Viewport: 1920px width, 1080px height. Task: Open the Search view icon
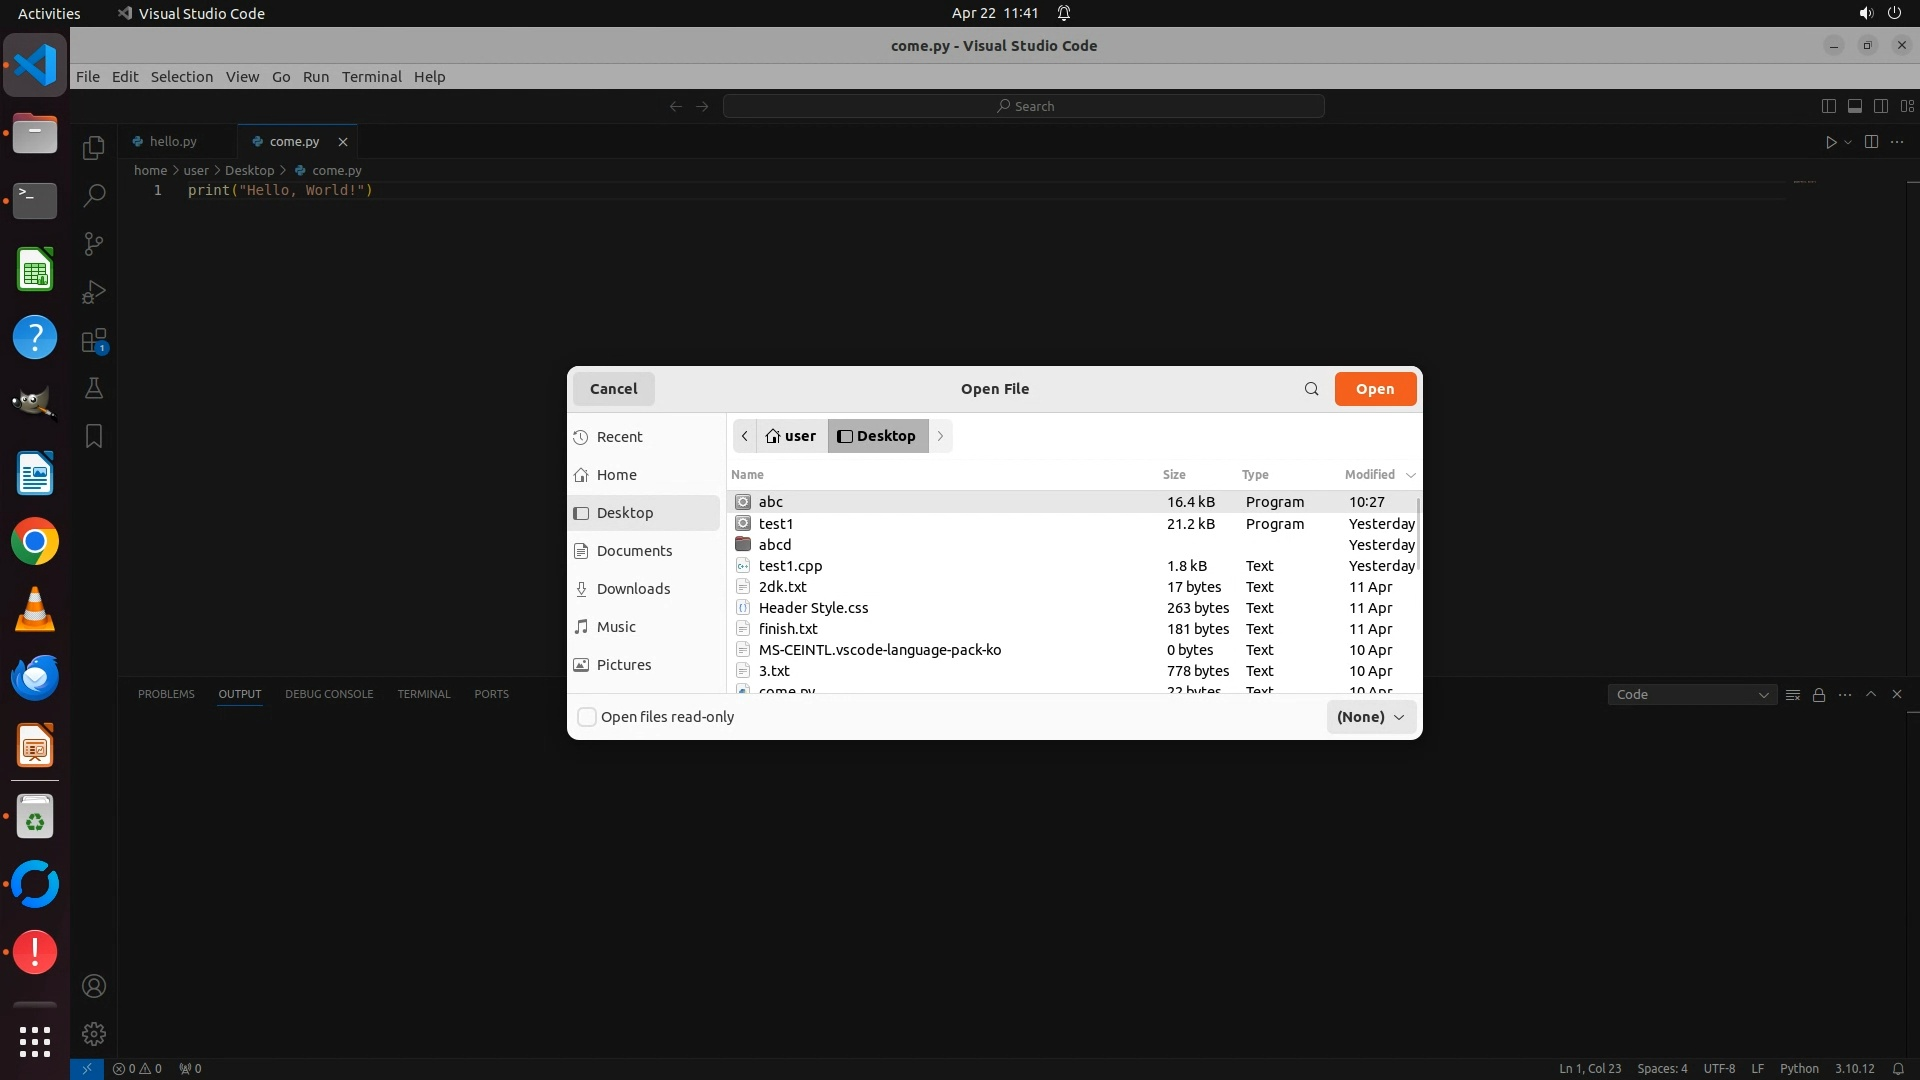(x=94, y=195)
